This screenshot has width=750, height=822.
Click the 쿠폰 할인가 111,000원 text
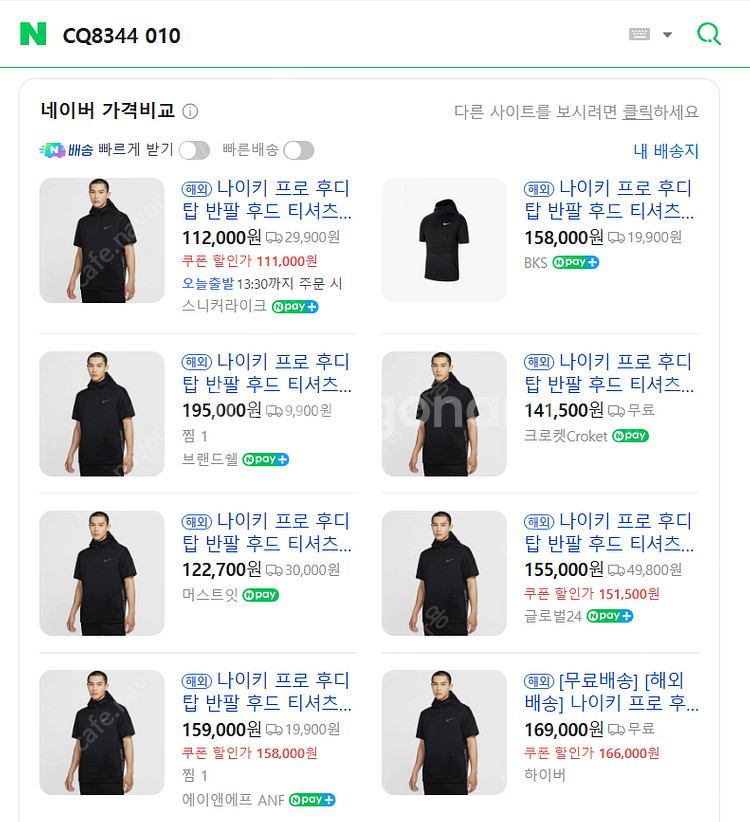249,261
